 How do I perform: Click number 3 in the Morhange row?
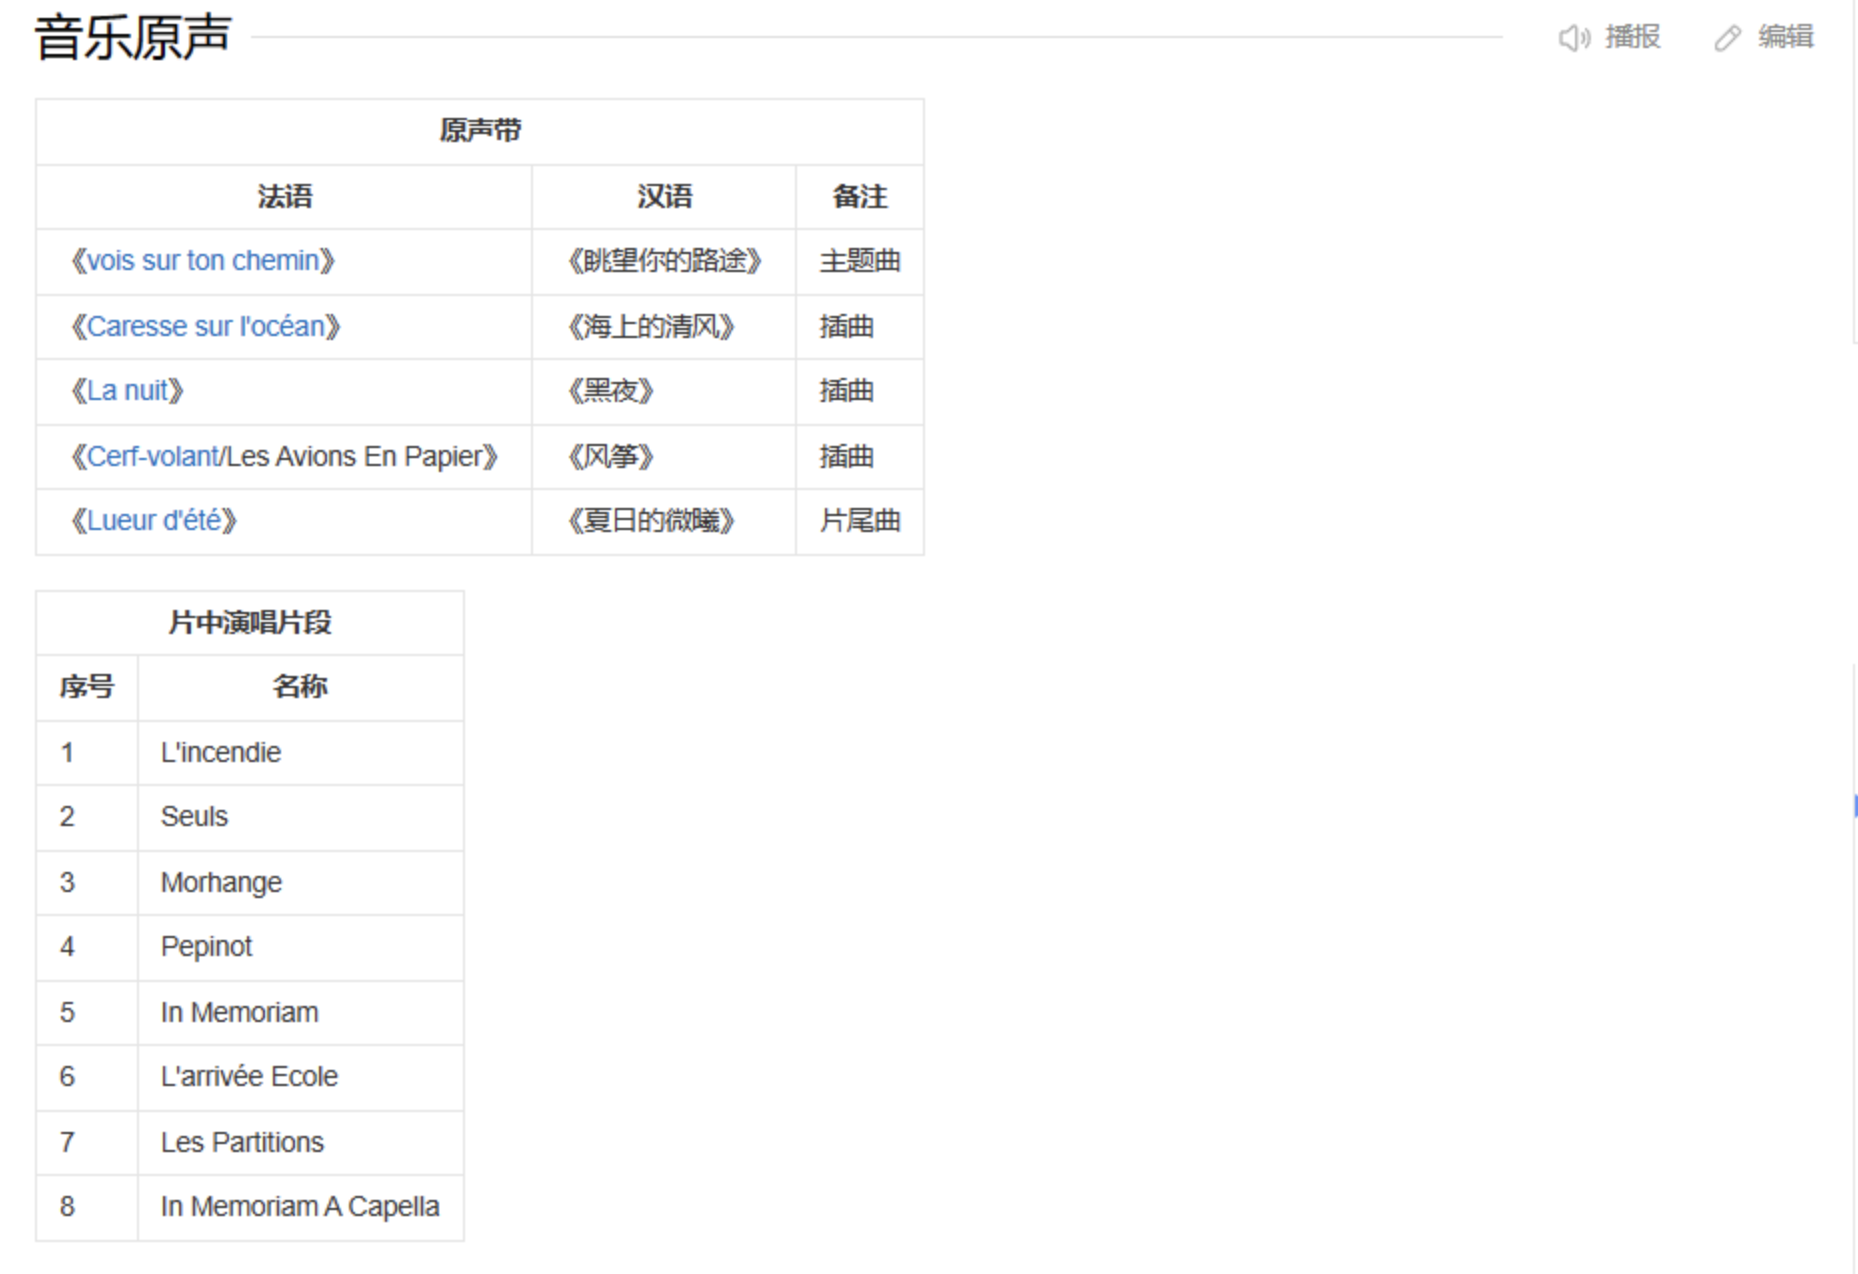(x=67, y=883)
